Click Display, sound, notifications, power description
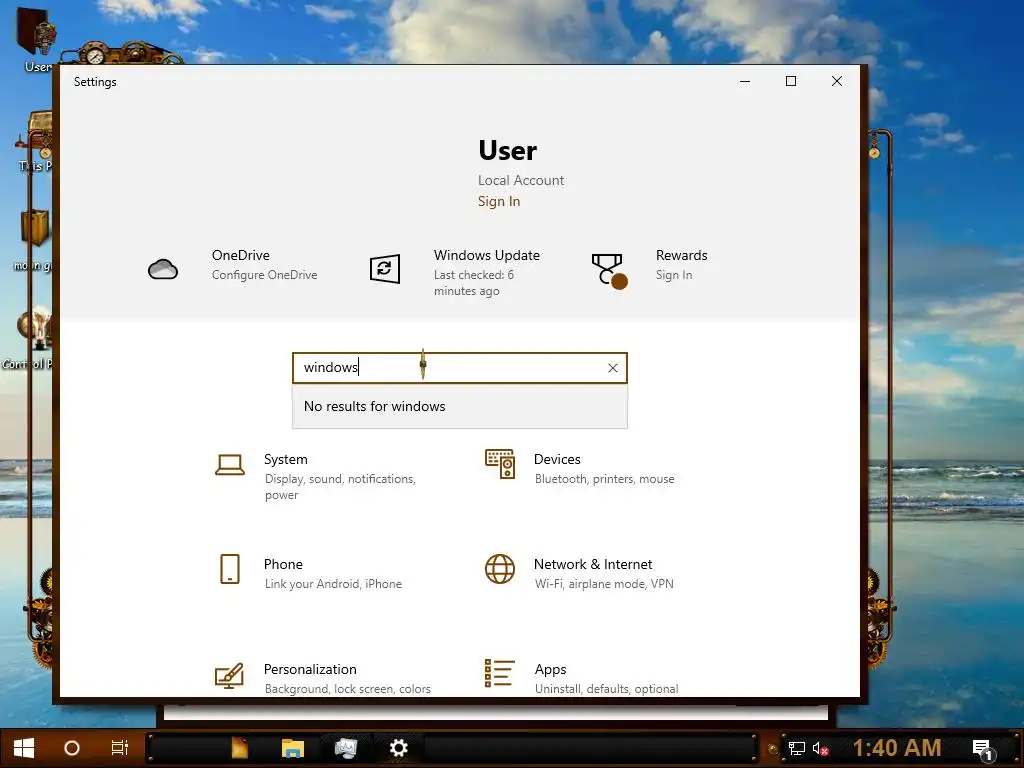 pyautogui.click(x=340, y=487)
